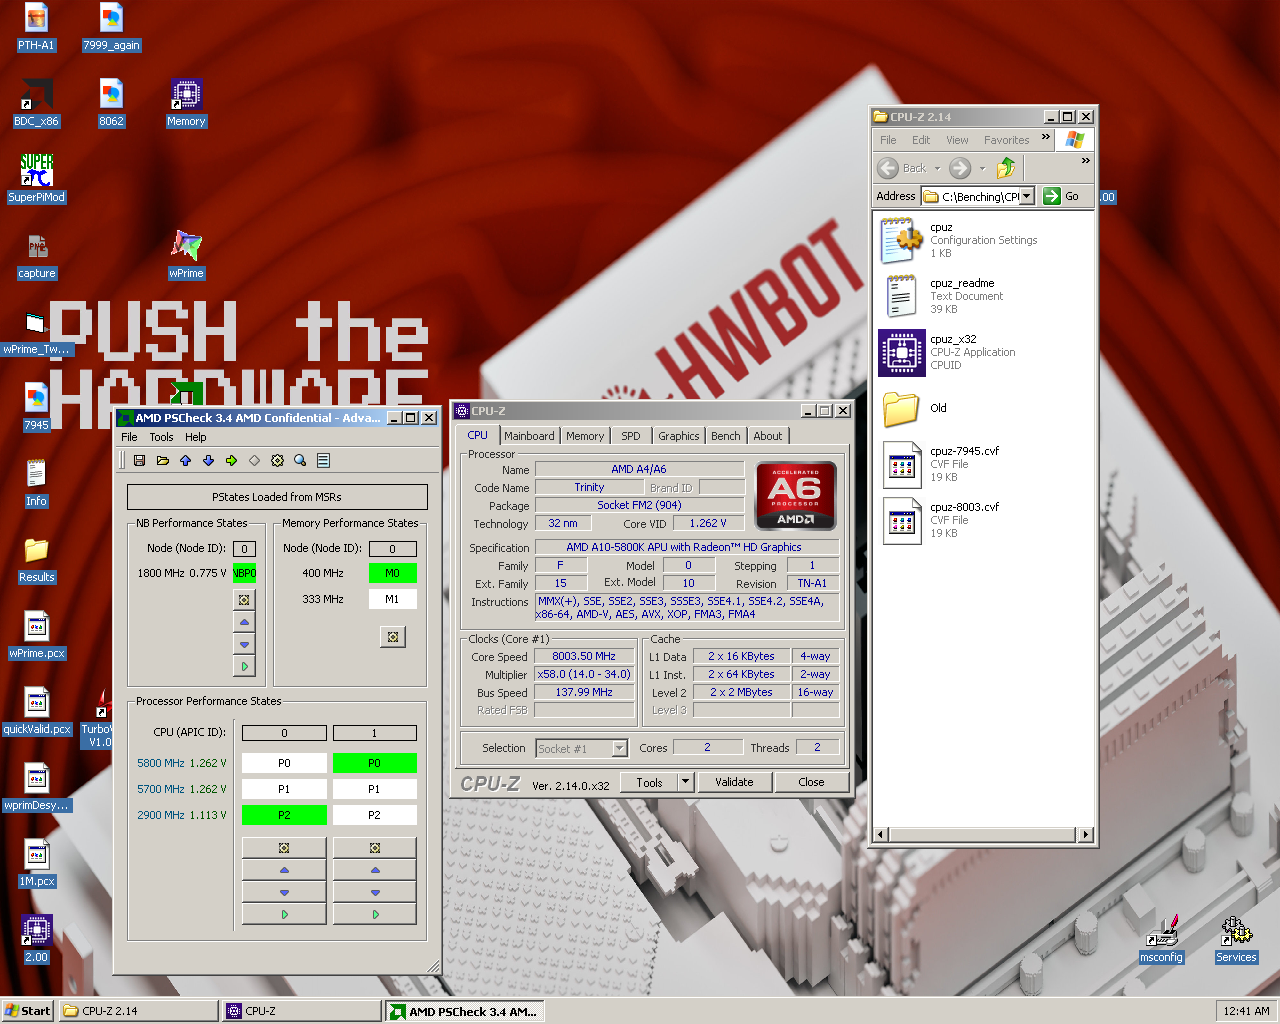Click the blue down arrow in PSCheck toolbar

(x=208, y=461)
